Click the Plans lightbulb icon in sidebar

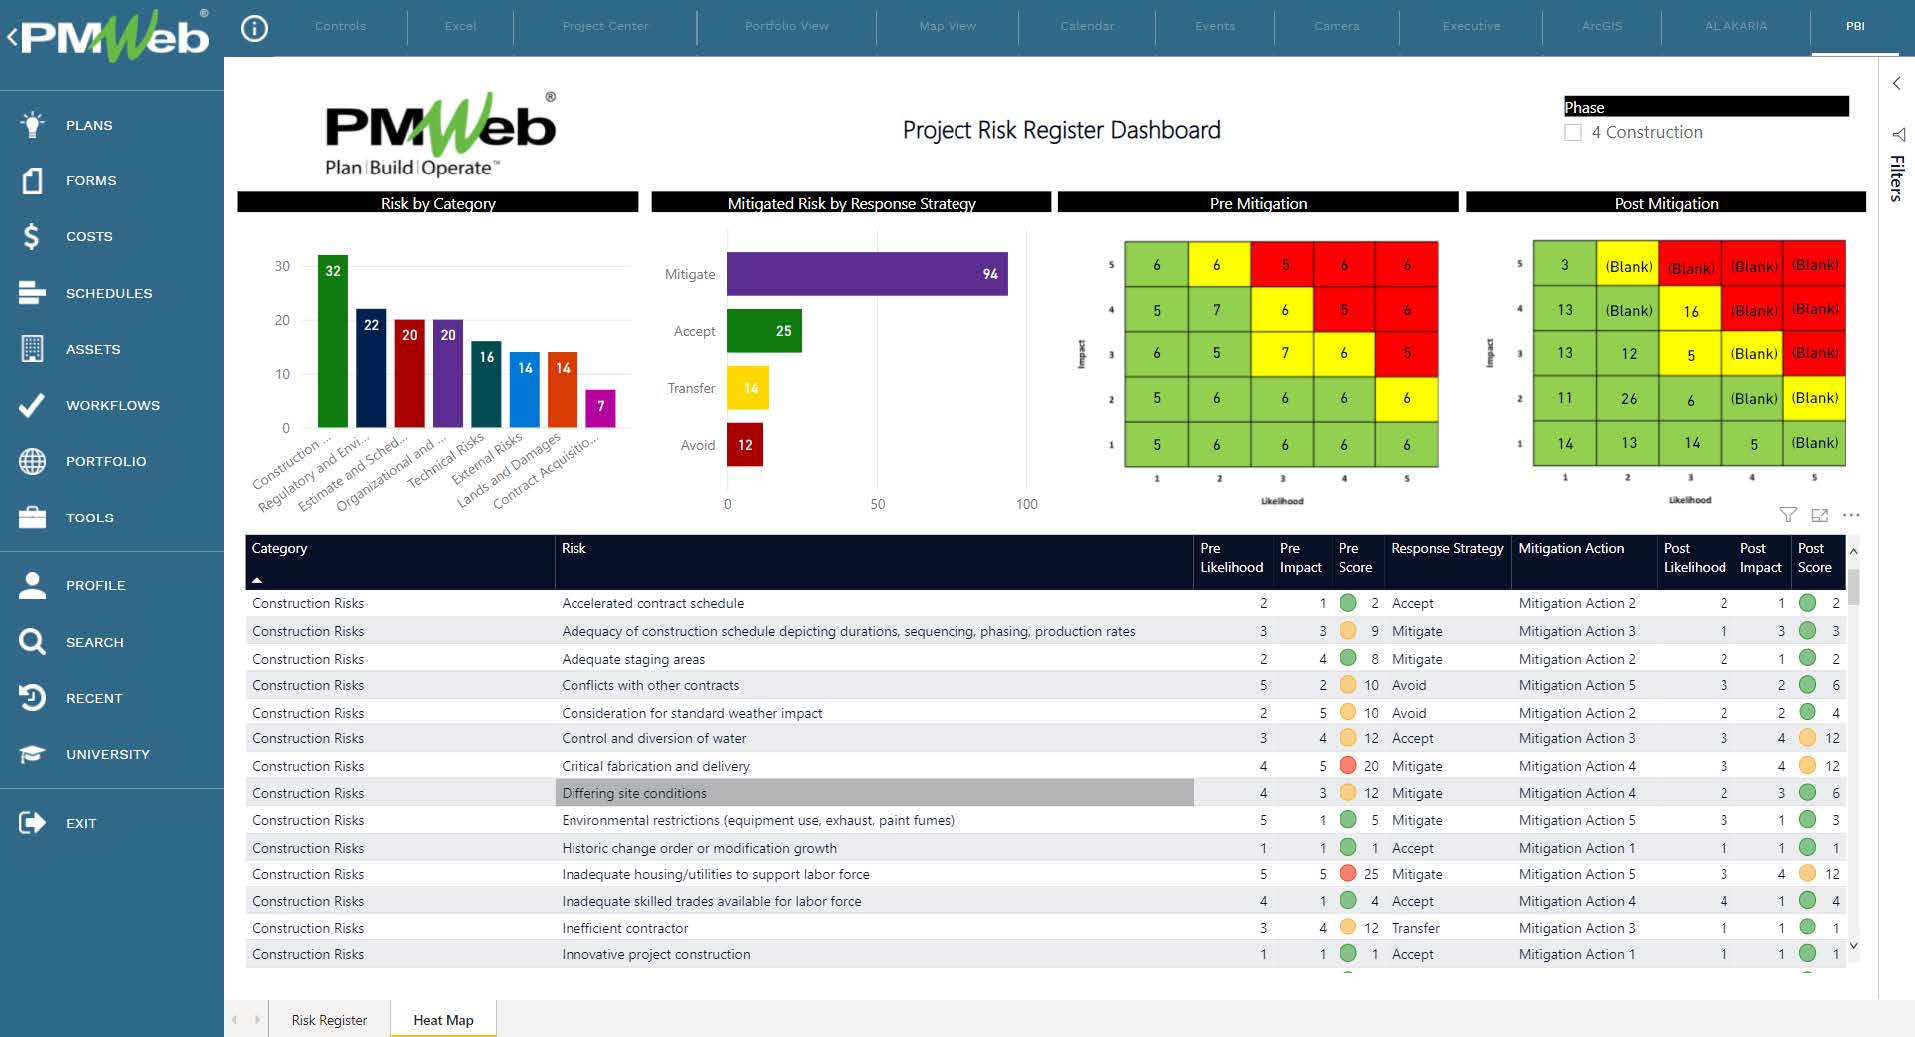tap(32, 125)
